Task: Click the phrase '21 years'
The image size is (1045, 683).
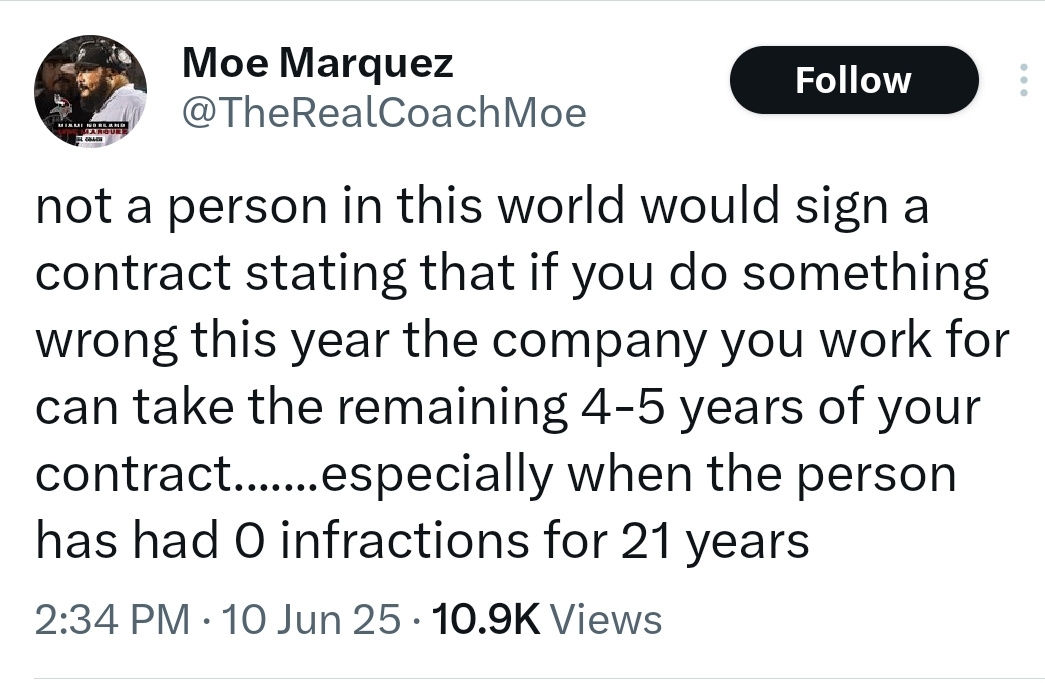Action: [x=716, y=540]
